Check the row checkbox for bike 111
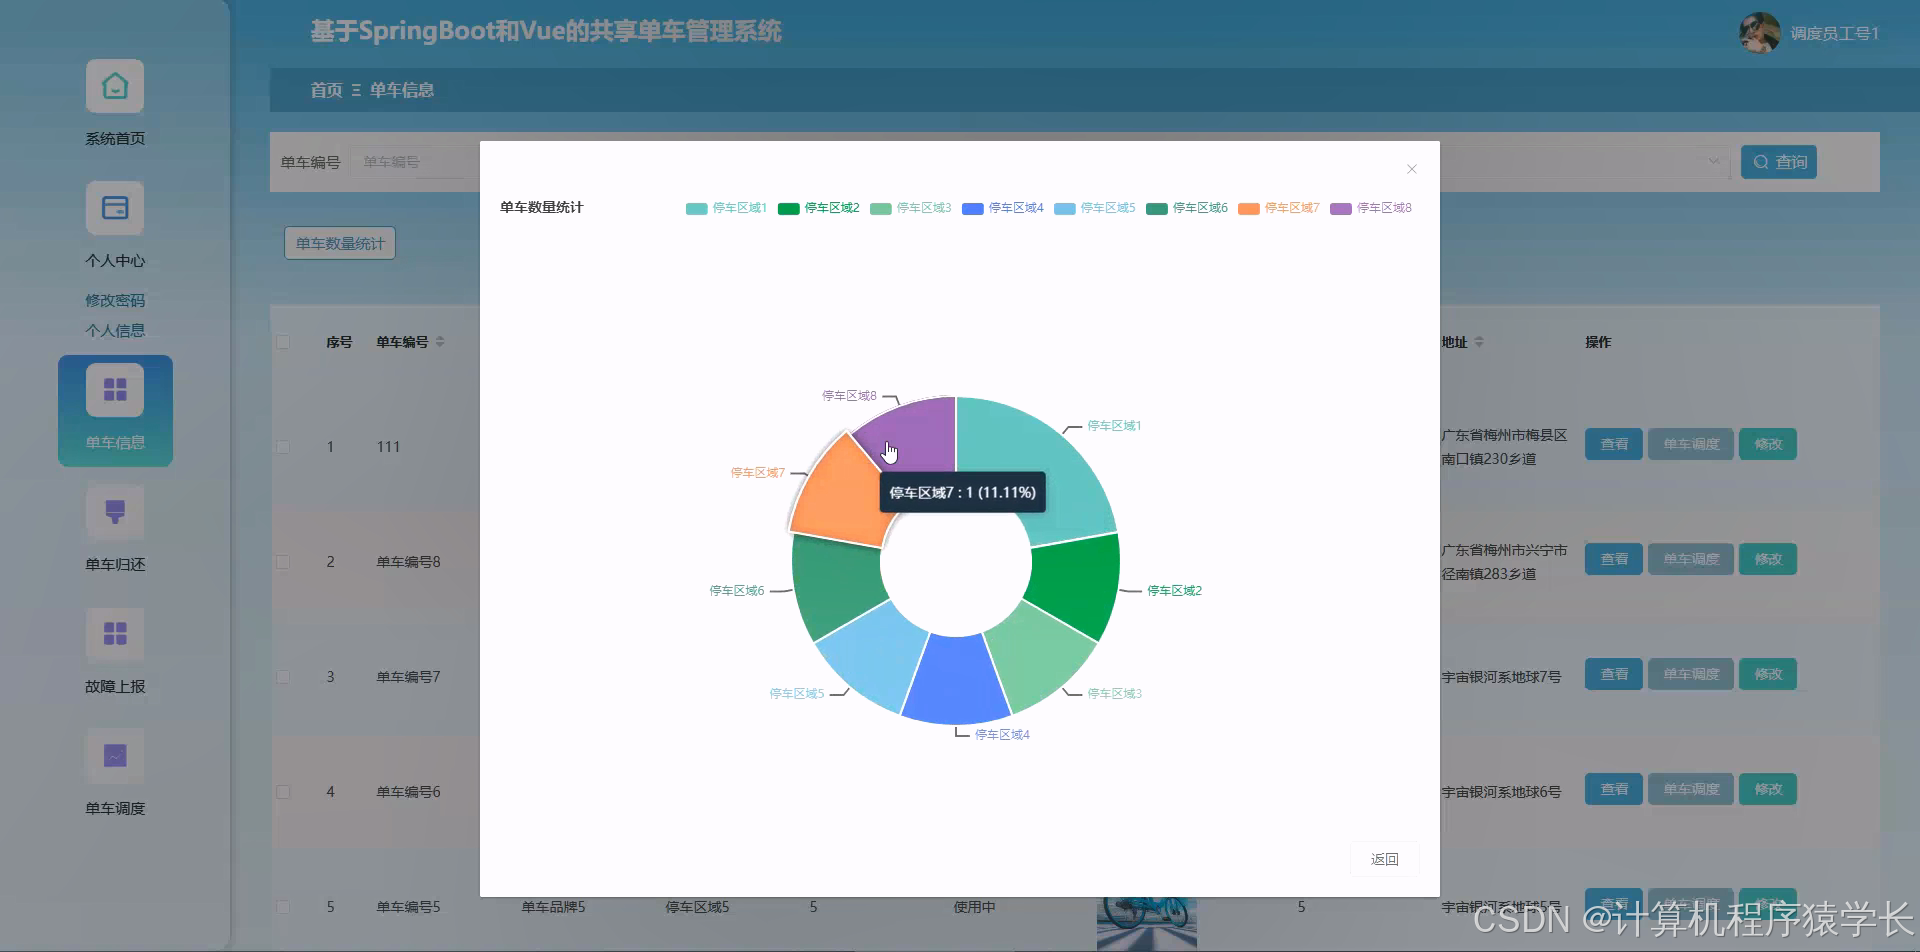The height and width of the screenshot is (952, 1920). tap(283, 446)
